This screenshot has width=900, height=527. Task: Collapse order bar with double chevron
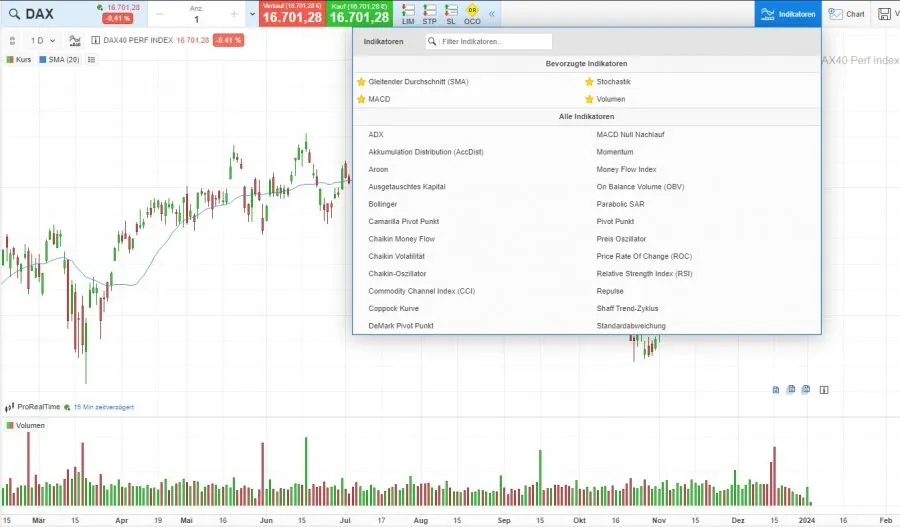[492, 14]
